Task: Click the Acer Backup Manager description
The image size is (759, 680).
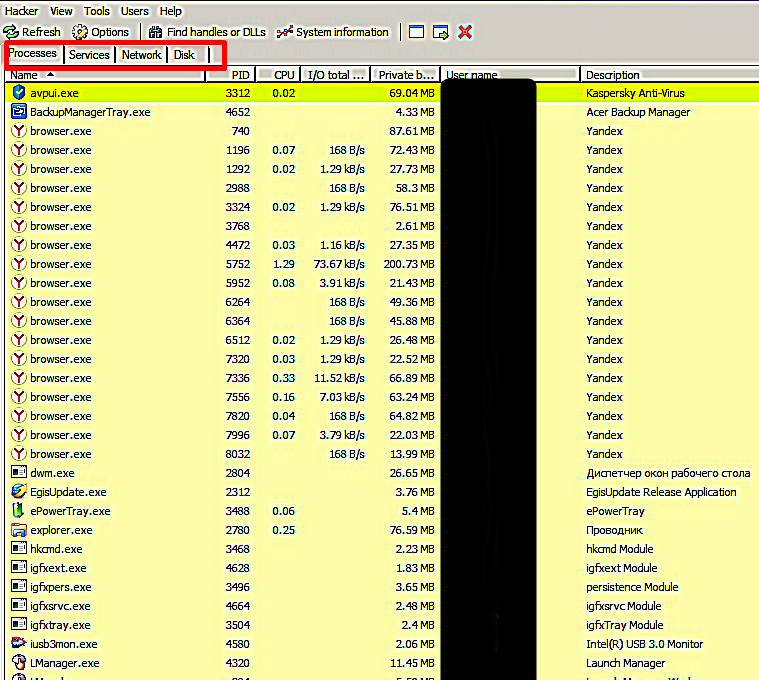Action: [638, 112]
